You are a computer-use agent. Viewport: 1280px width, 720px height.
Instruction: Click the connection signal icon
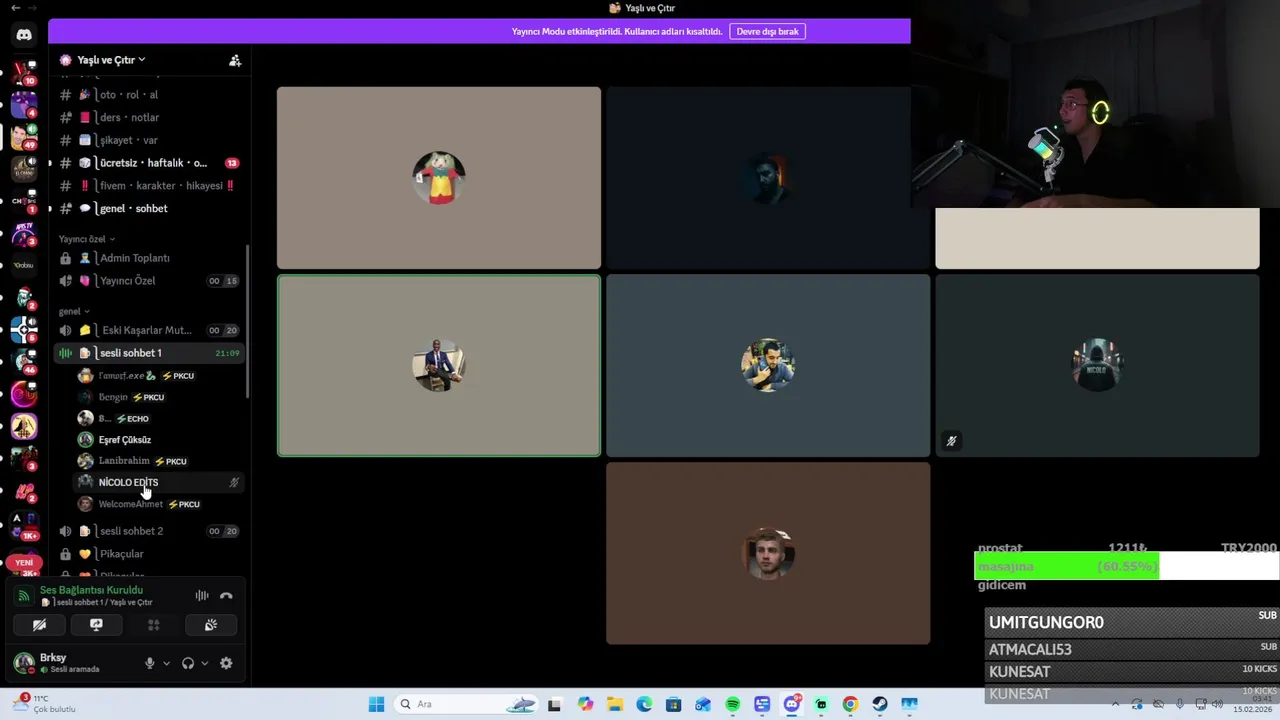click(x=23, y=596)
